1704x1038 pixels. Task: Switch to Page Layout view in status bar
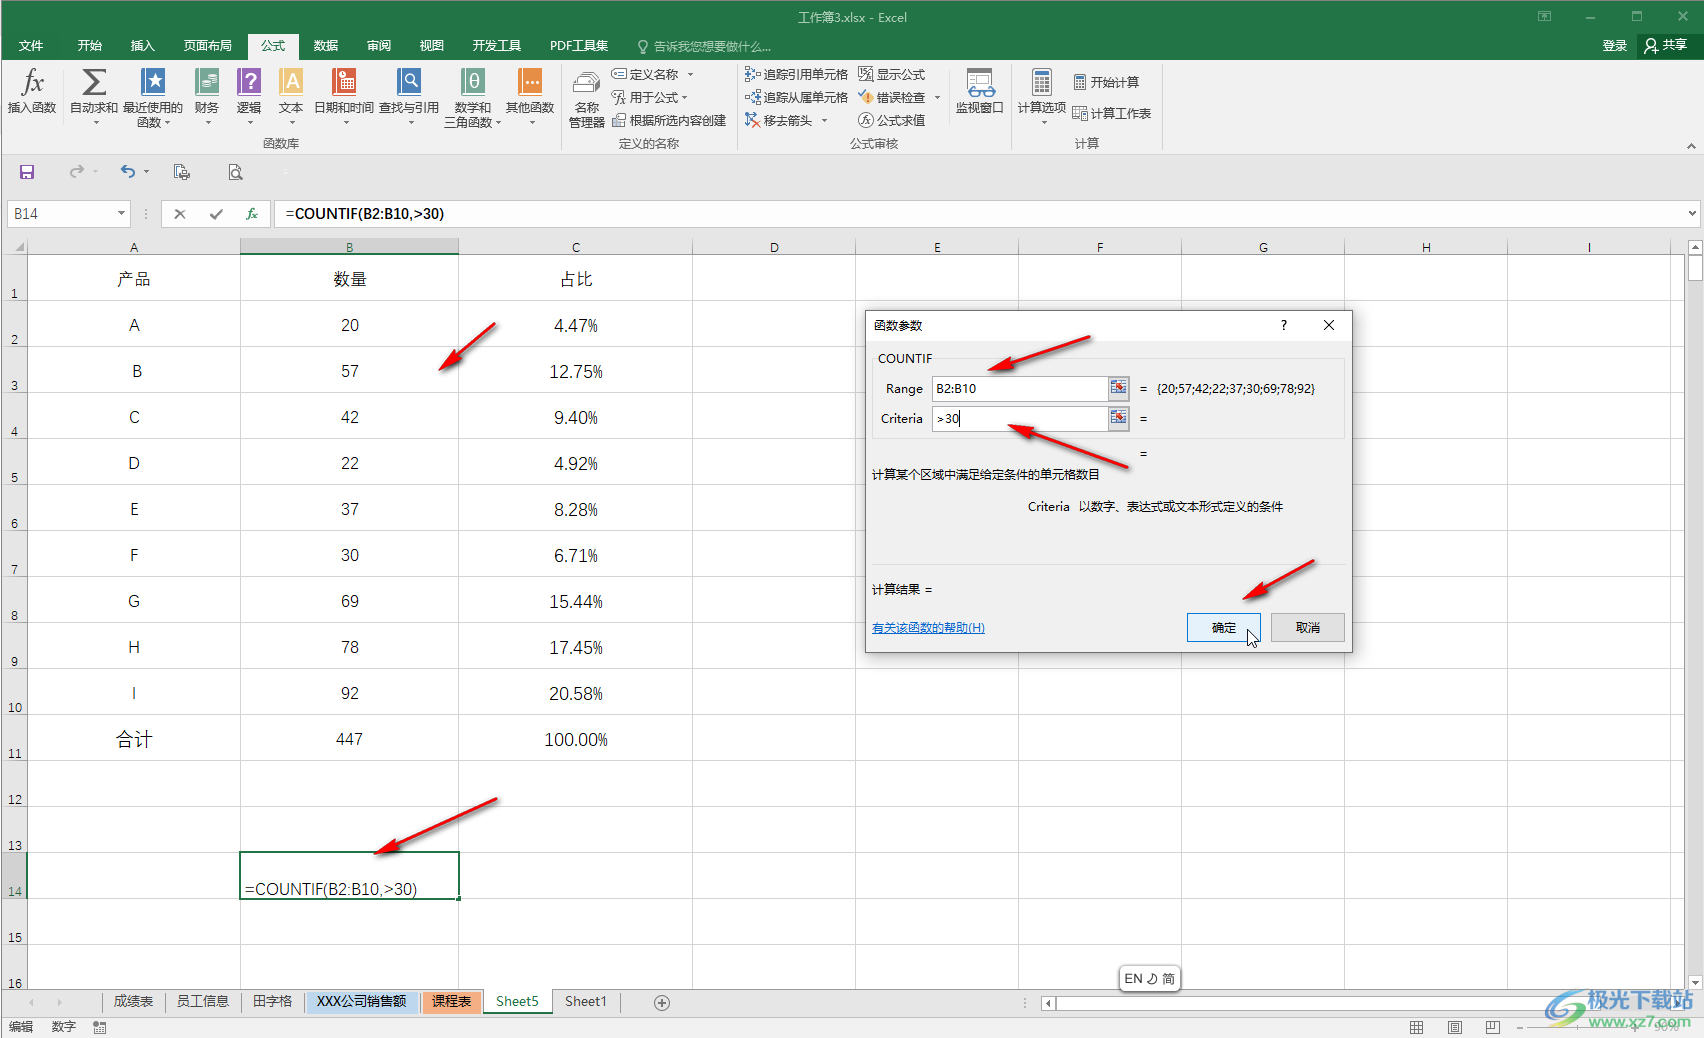coord(1455,1027)
